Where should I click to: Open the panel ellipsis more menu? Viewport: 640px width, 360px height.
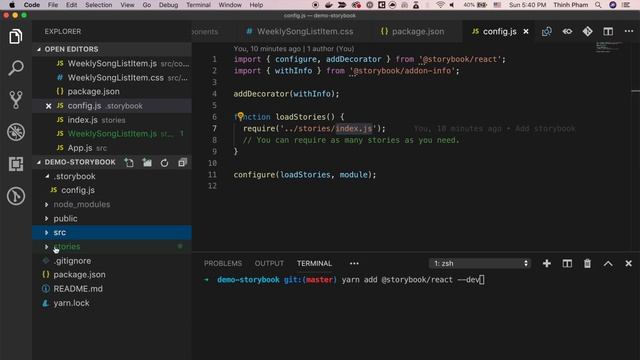[354, 264]
